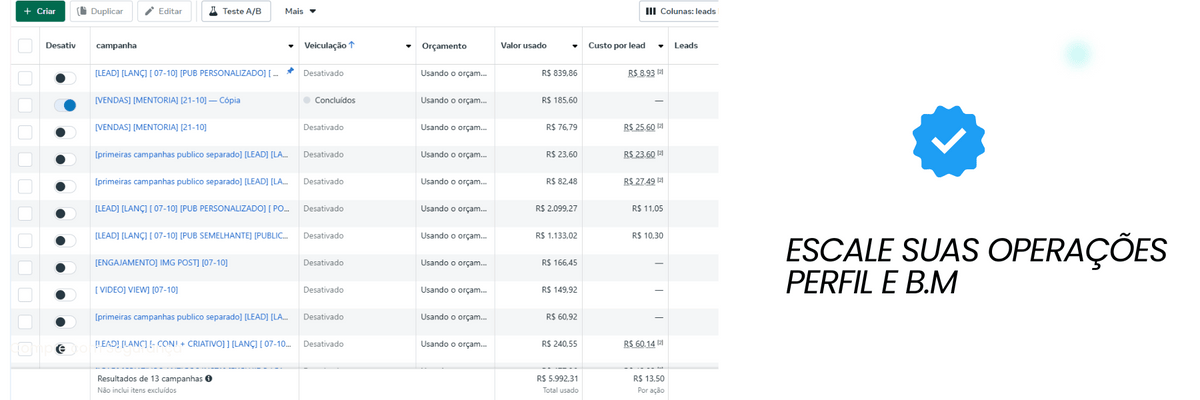Image resolution: width=1200 pixels, height=400 pixels.
Task: Click the Orçamento column header
Action: click(444, 46)
